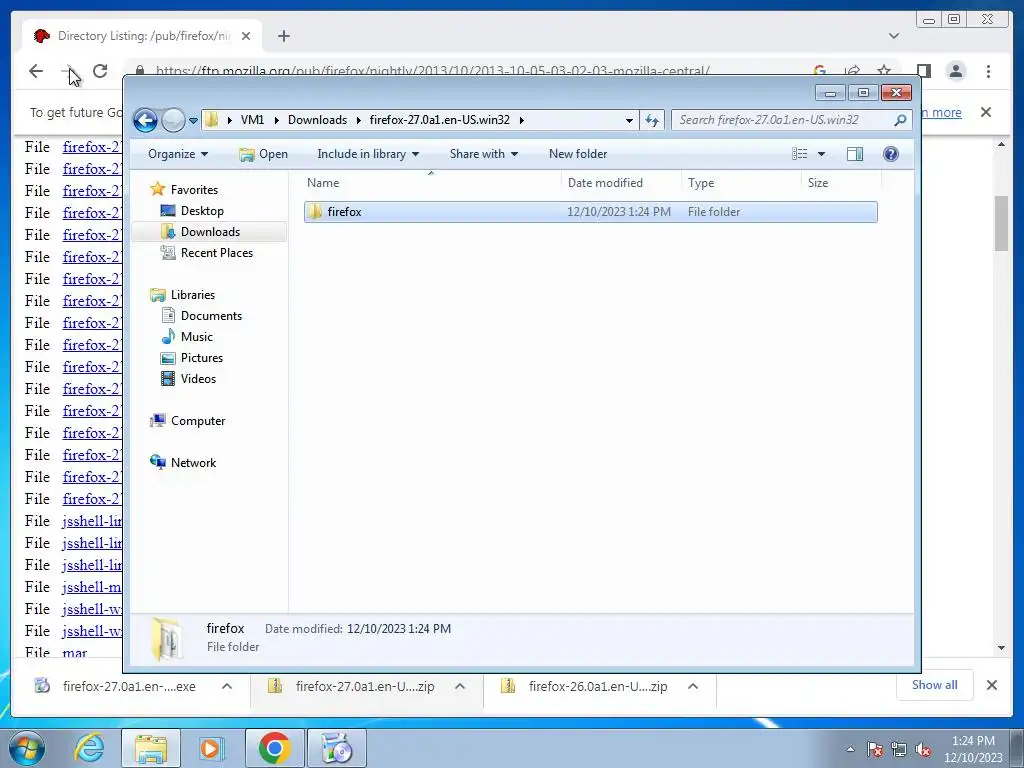The width and height of the screenshot is (1024, 768).
Task: Go back in the Chrome window
Action: coord(36,71)
